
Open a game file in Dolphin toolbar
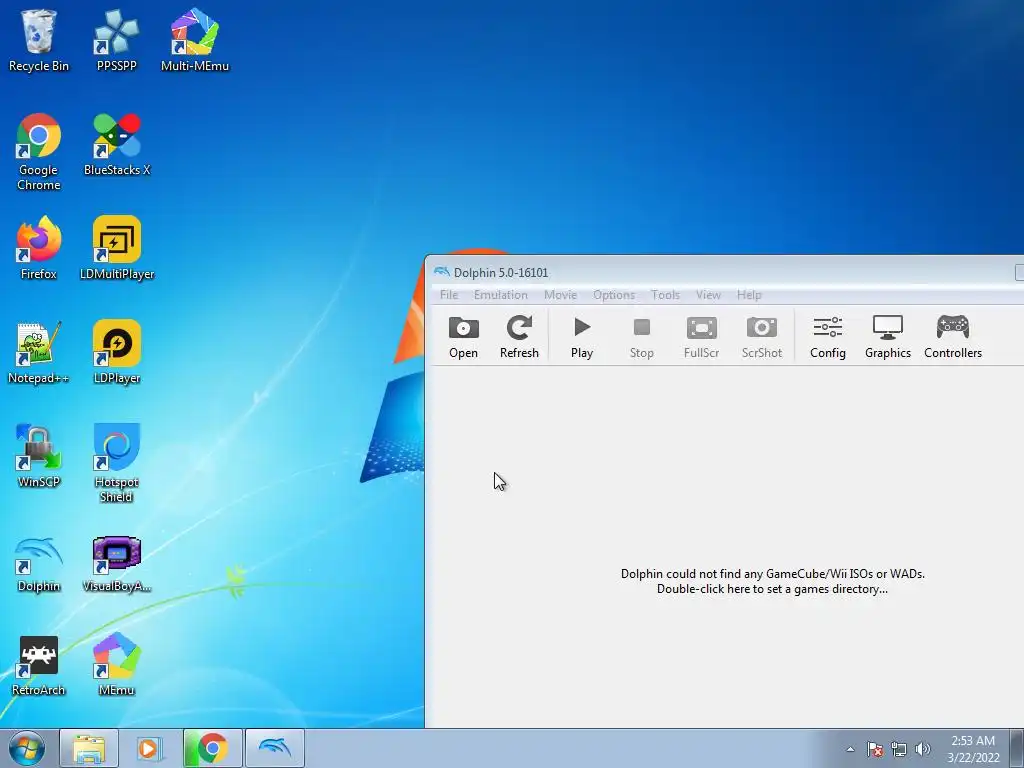tap(464, 337)
